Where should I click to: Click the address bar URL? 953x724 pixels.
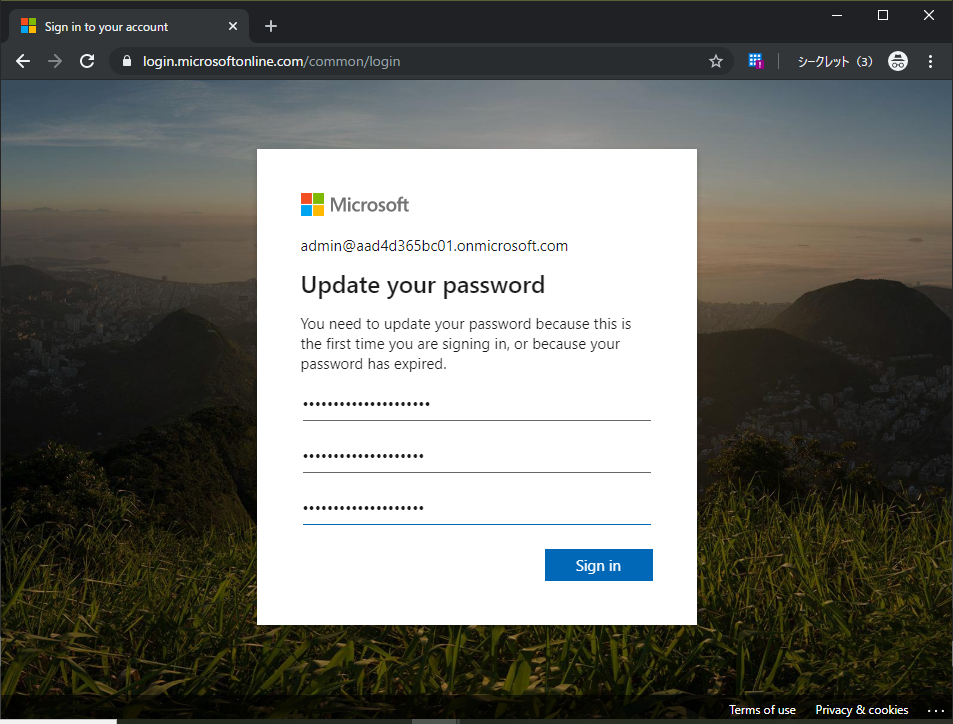point(271,61)
